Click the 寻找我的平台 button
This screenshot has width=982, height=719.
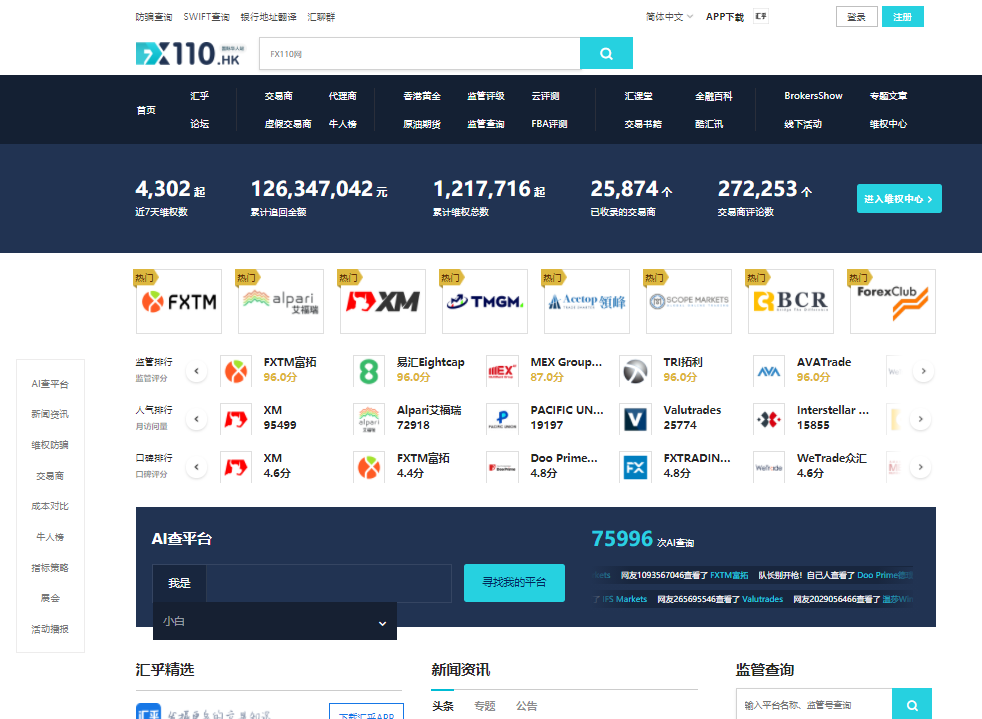[514, 582]
